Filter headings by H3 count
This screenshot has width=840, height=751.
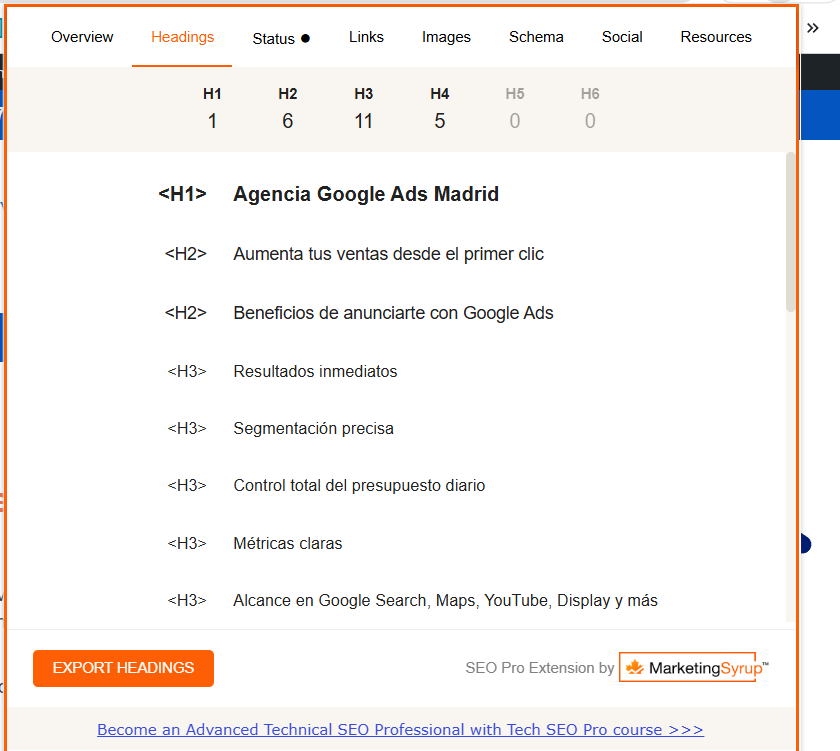pos(364,109)
